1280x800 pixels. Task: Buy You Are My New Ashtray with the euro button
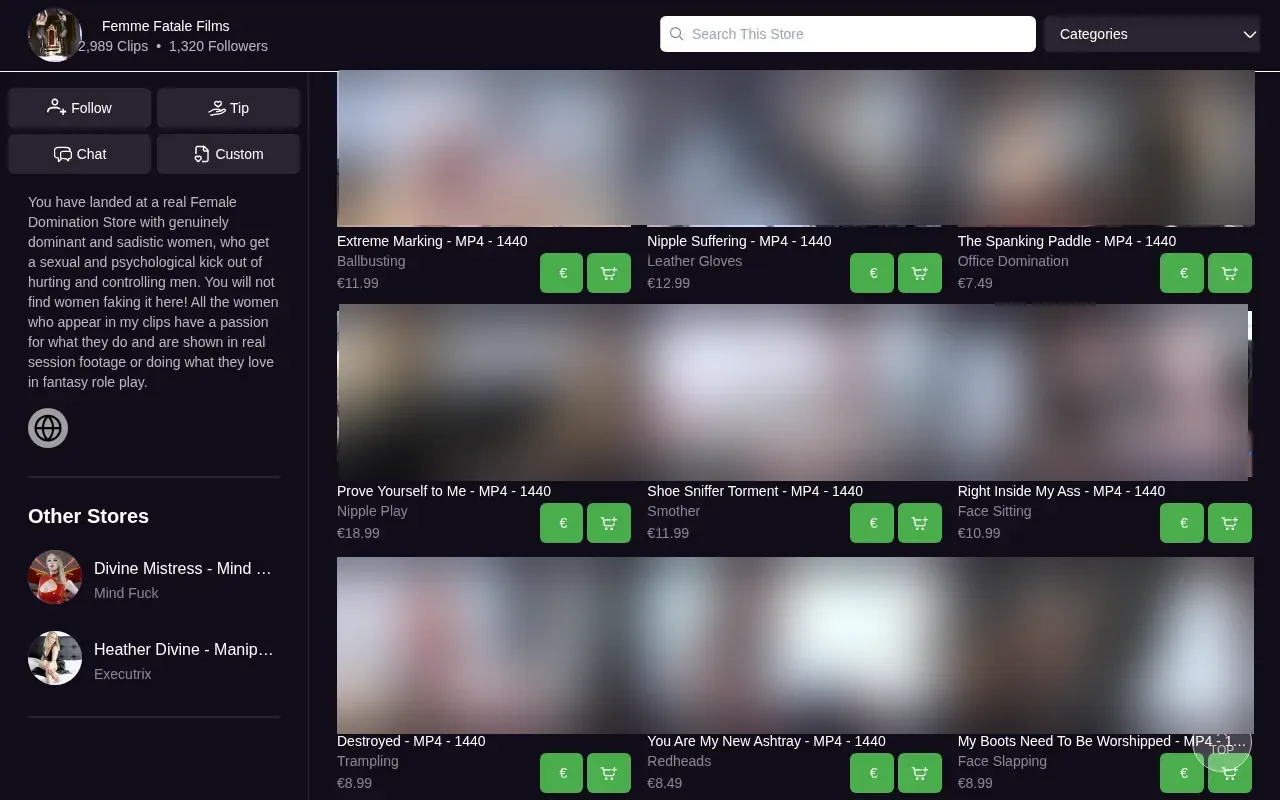pyautogui.click(x=872, y=773)
